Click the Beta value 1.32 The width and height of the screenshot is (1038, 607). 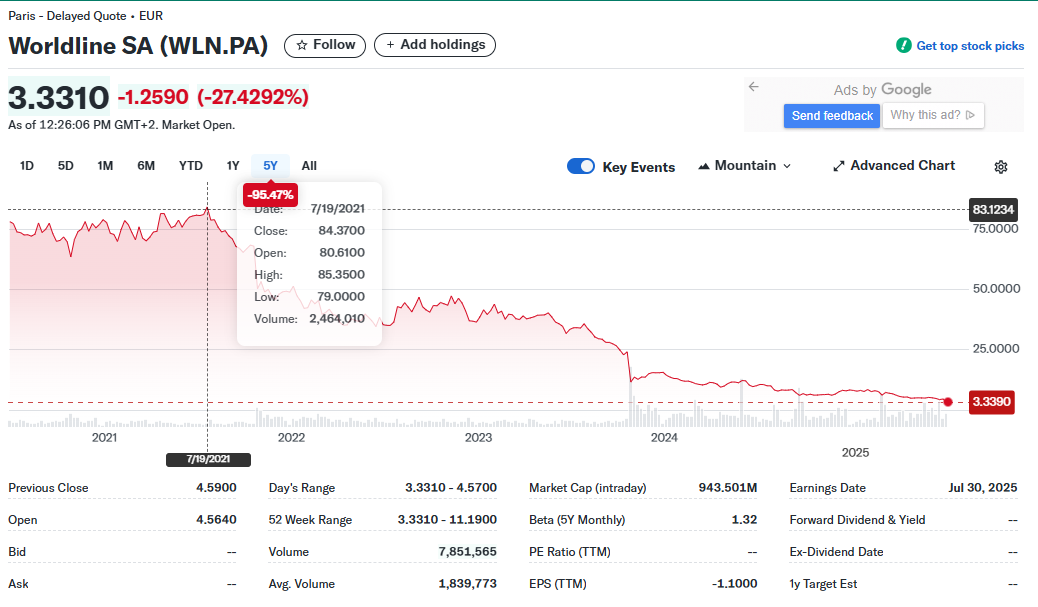click(744, 520)
